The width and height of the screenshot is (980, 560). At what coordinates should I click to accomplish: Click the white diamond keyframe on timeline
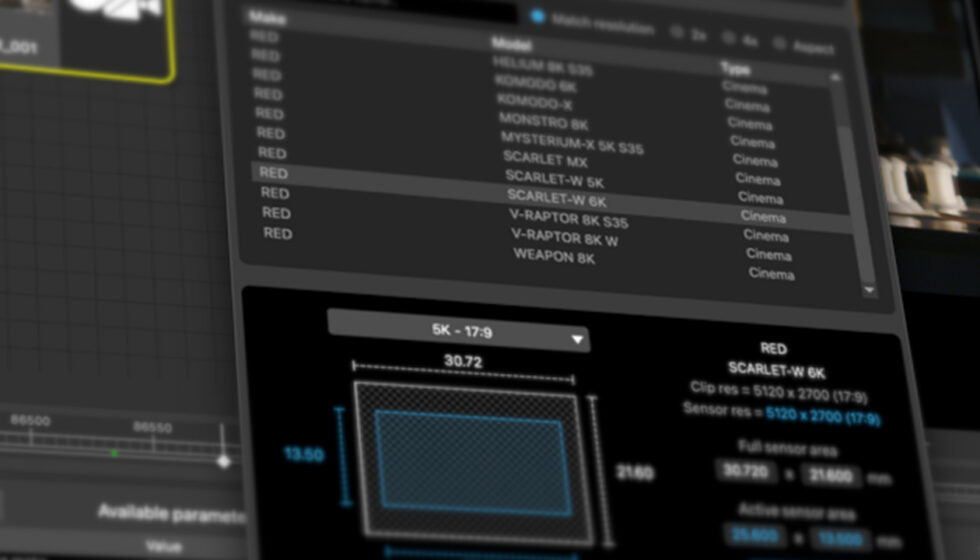click(x=223, y=462)
